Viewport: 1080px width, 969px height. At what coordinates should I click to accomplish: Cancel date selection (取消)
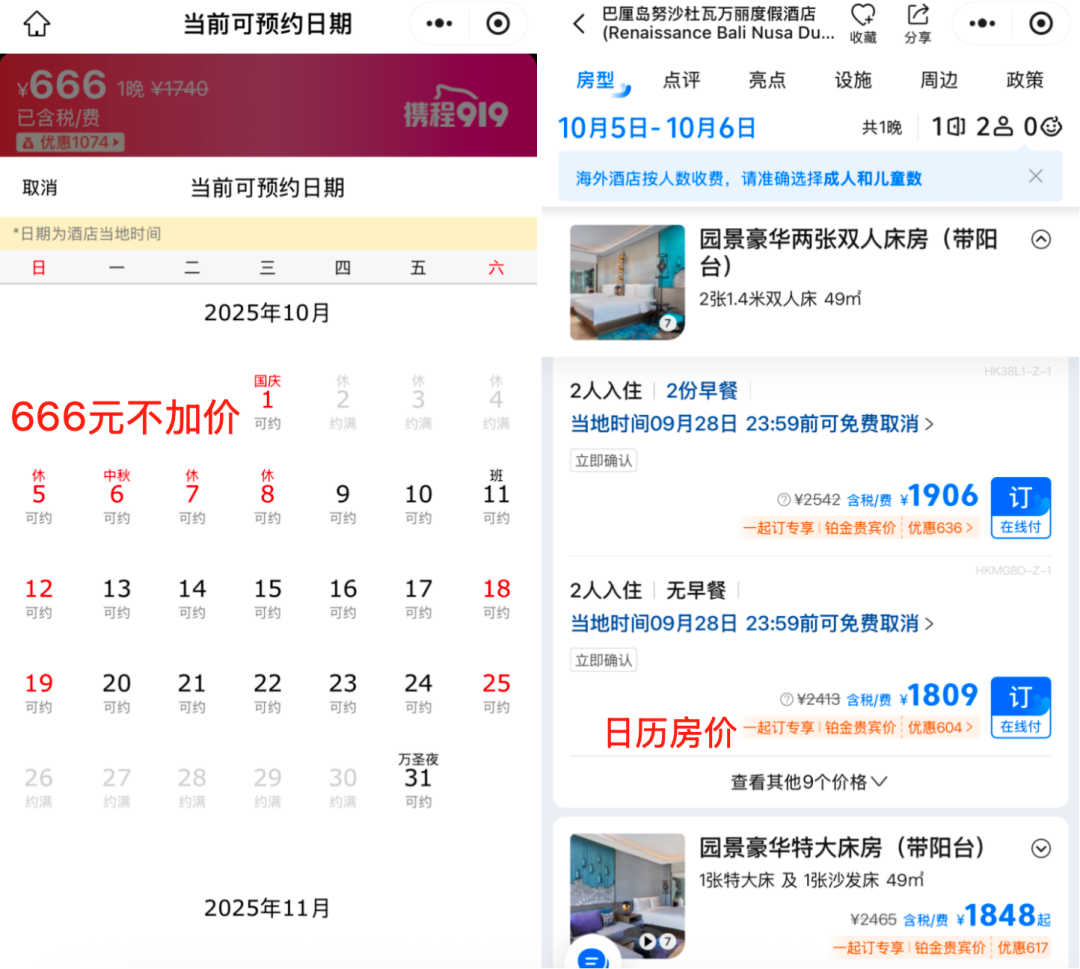(x=40, y=187)
